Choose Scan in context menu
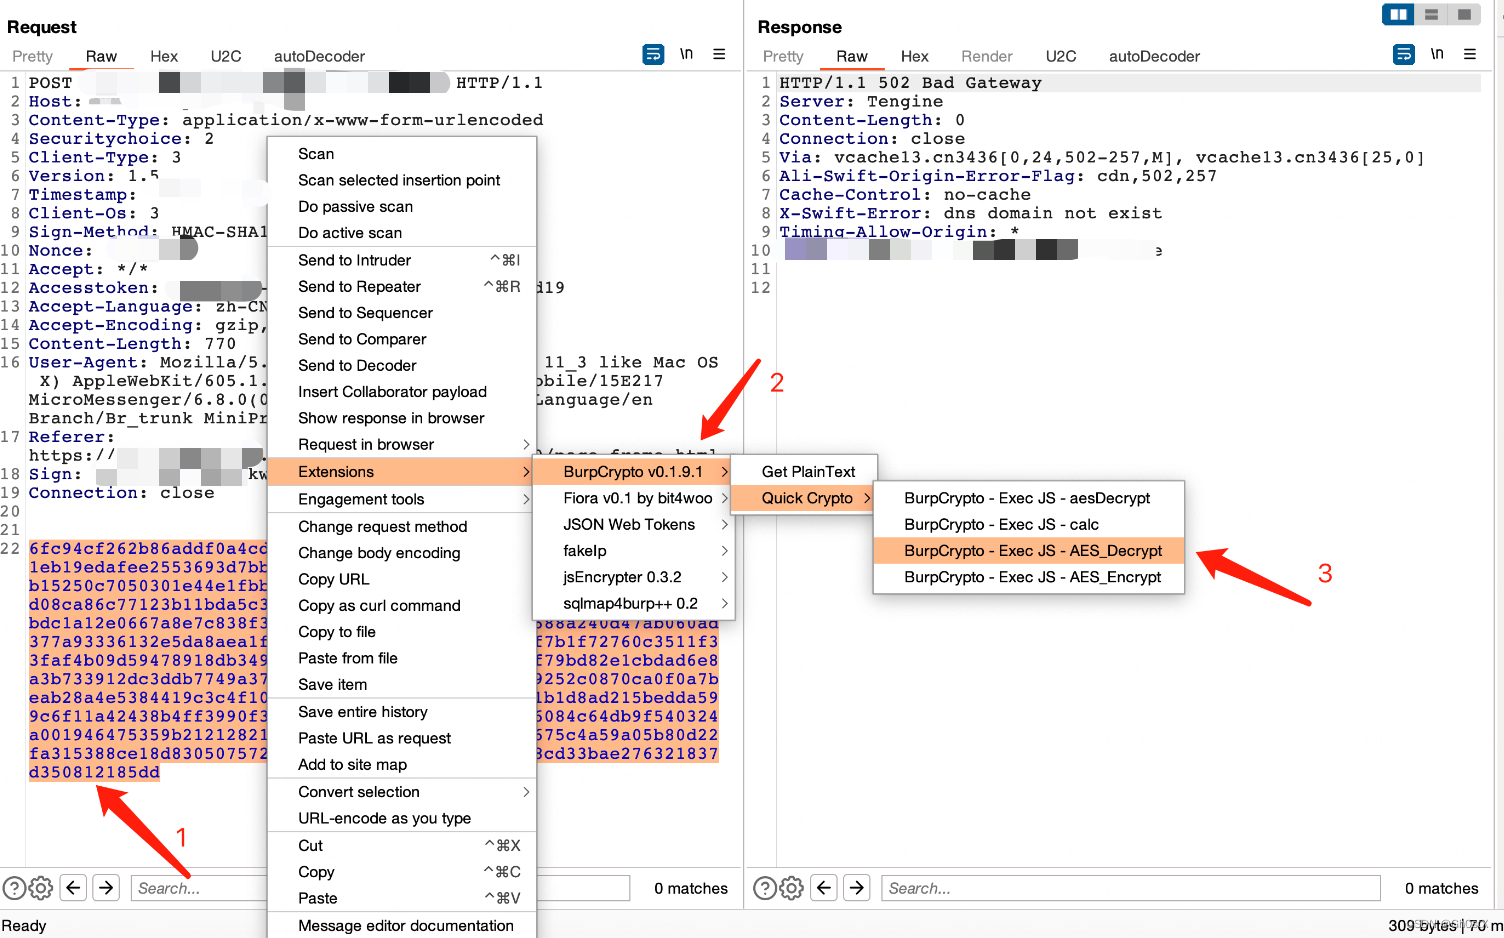 pyautogui.click(x=402, y=154)
